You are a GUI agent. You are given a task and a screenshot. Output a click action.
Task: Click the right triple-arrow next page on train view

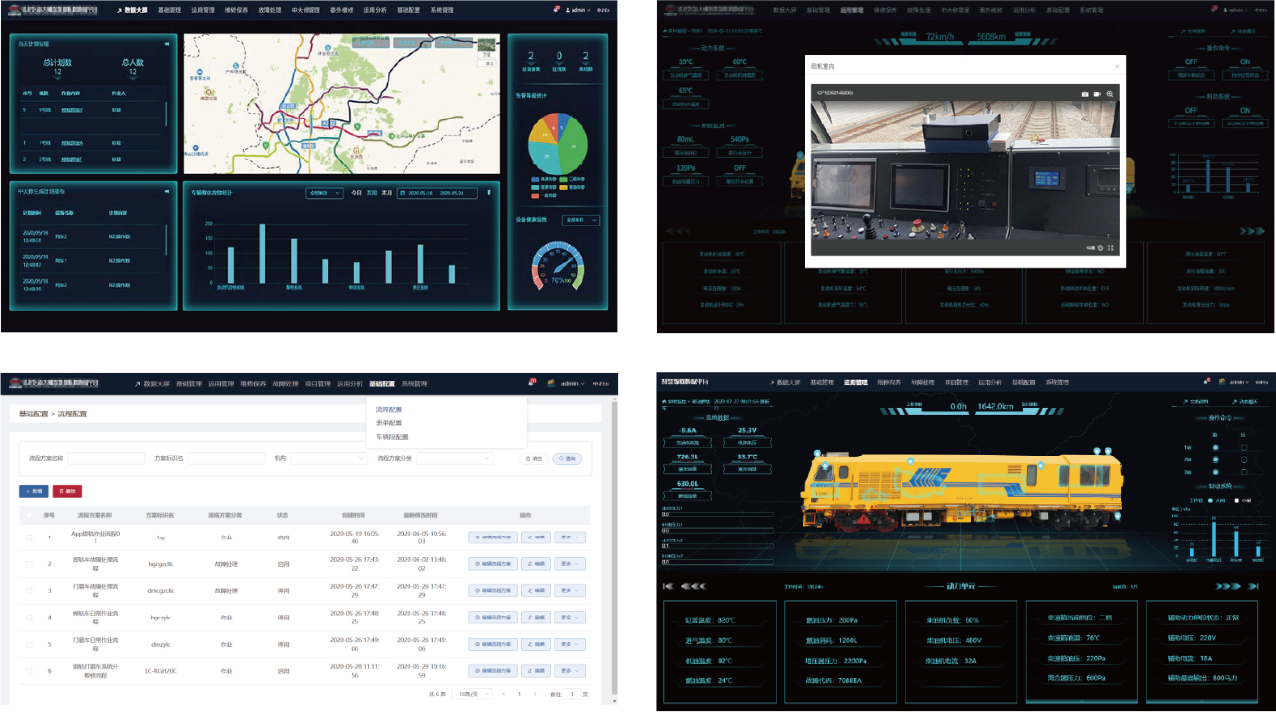(x=1224, y=586)
